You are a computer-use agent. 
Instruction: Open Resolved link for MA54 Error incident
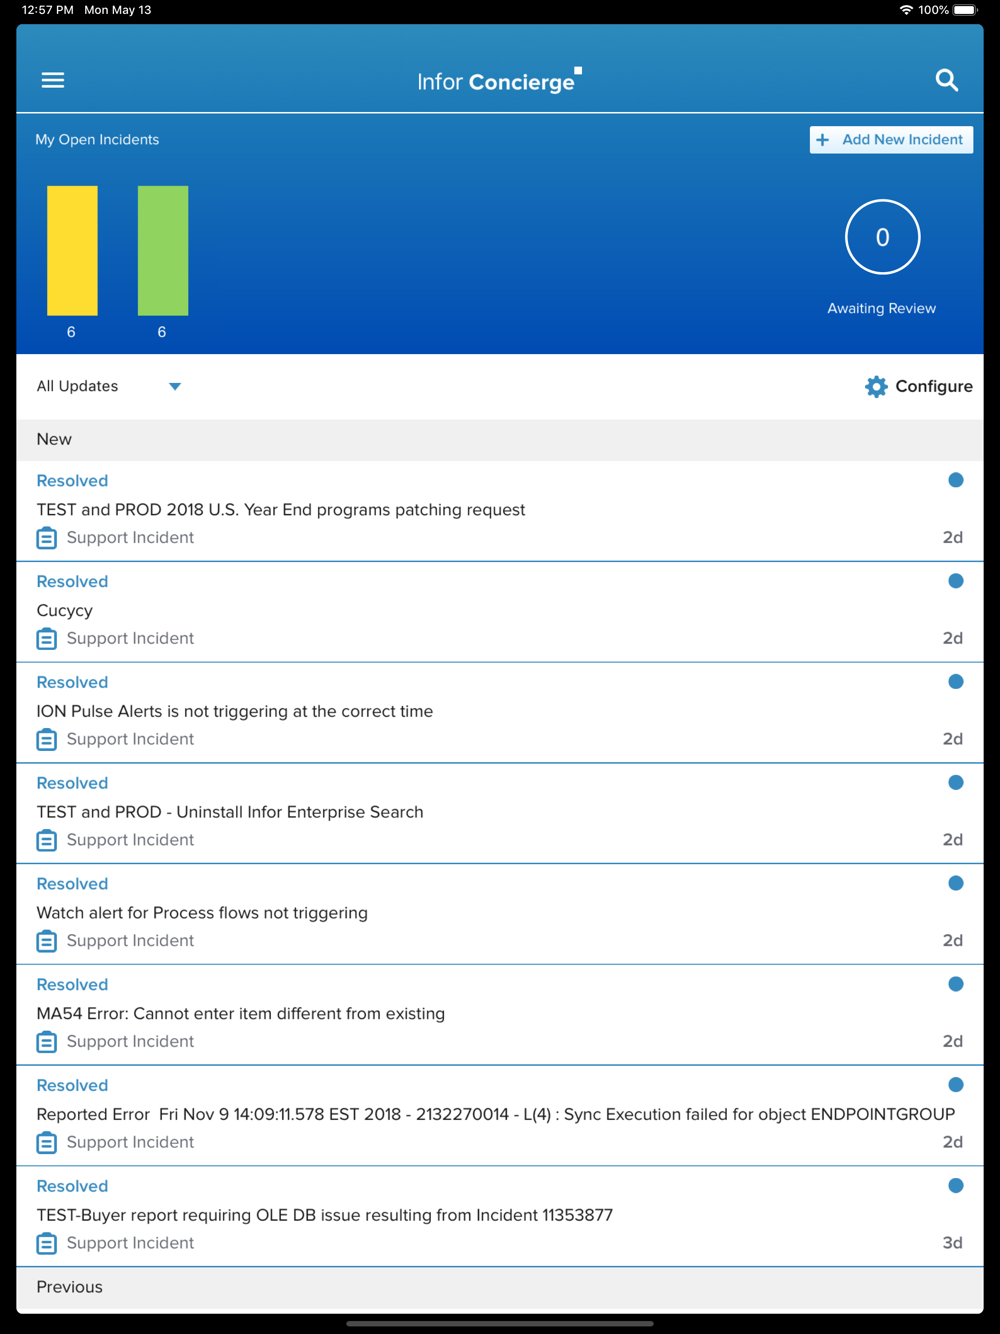[72, 985]
